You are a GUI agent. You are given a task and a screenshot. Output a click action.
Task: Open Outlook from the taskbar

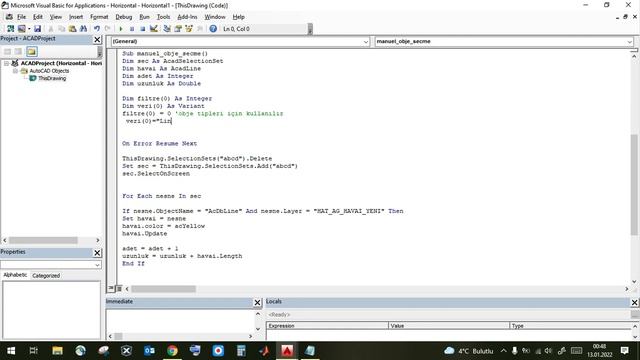149,351
